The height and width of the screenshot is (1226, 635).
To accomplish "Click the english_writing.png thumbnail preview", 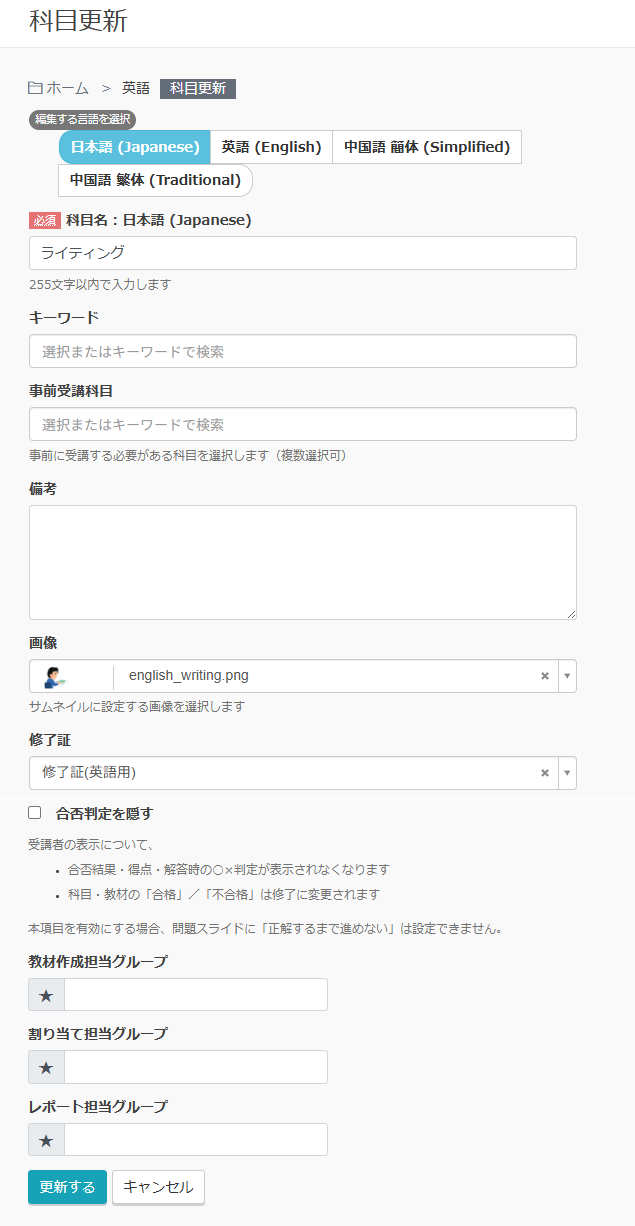I will point(55,676).
